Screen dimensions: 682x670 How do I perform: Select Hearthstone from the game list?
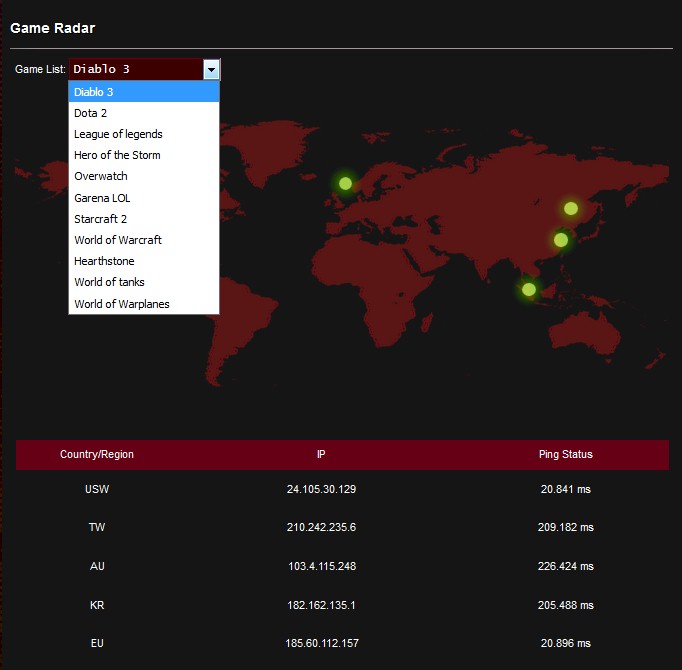coord(144,261)
